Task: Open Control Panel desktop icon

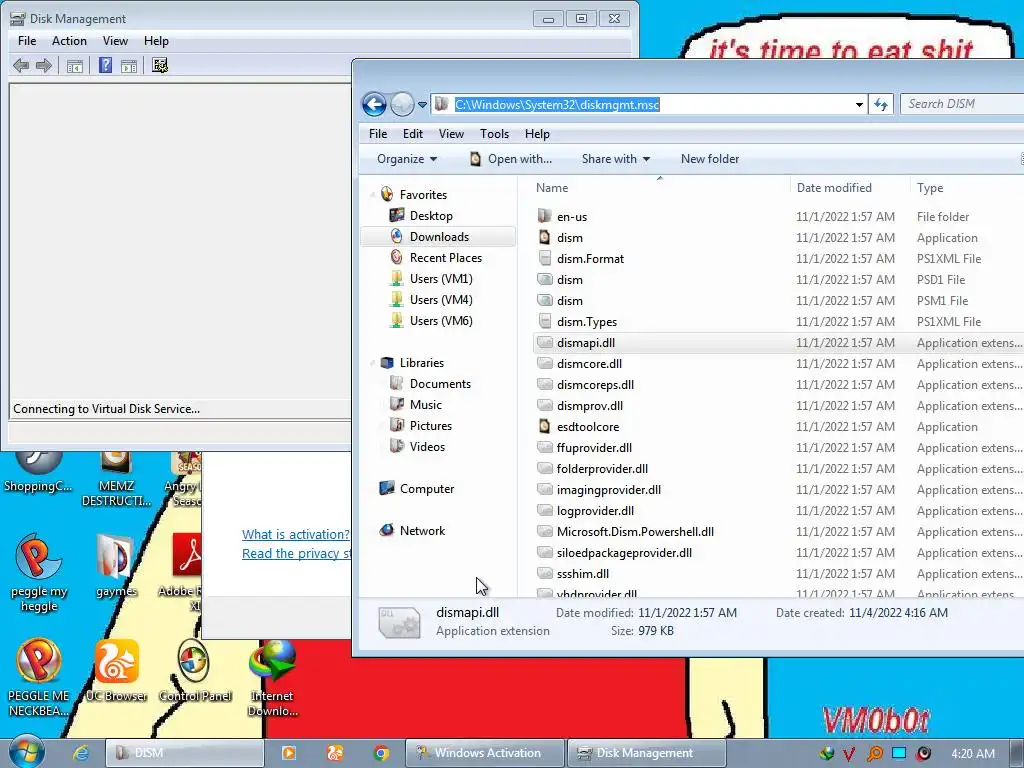Action: (x=195, y=670)
